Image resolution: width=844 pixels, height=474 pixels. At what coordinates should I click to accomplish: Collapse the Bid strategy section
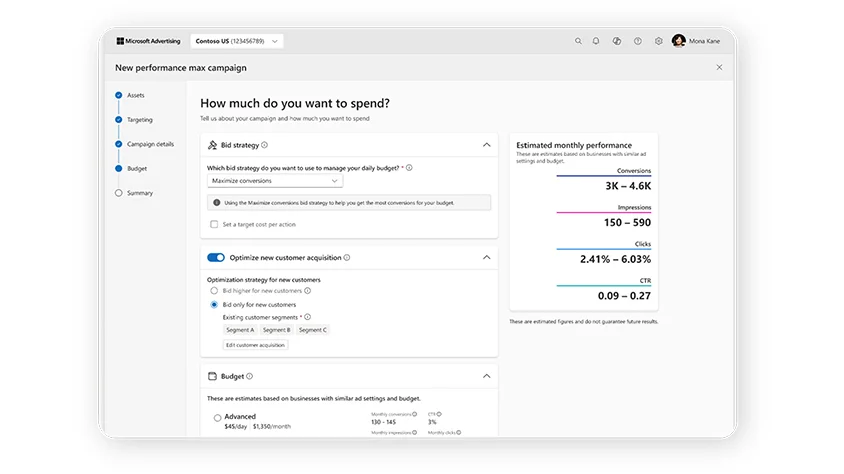[x=487, y=145]
